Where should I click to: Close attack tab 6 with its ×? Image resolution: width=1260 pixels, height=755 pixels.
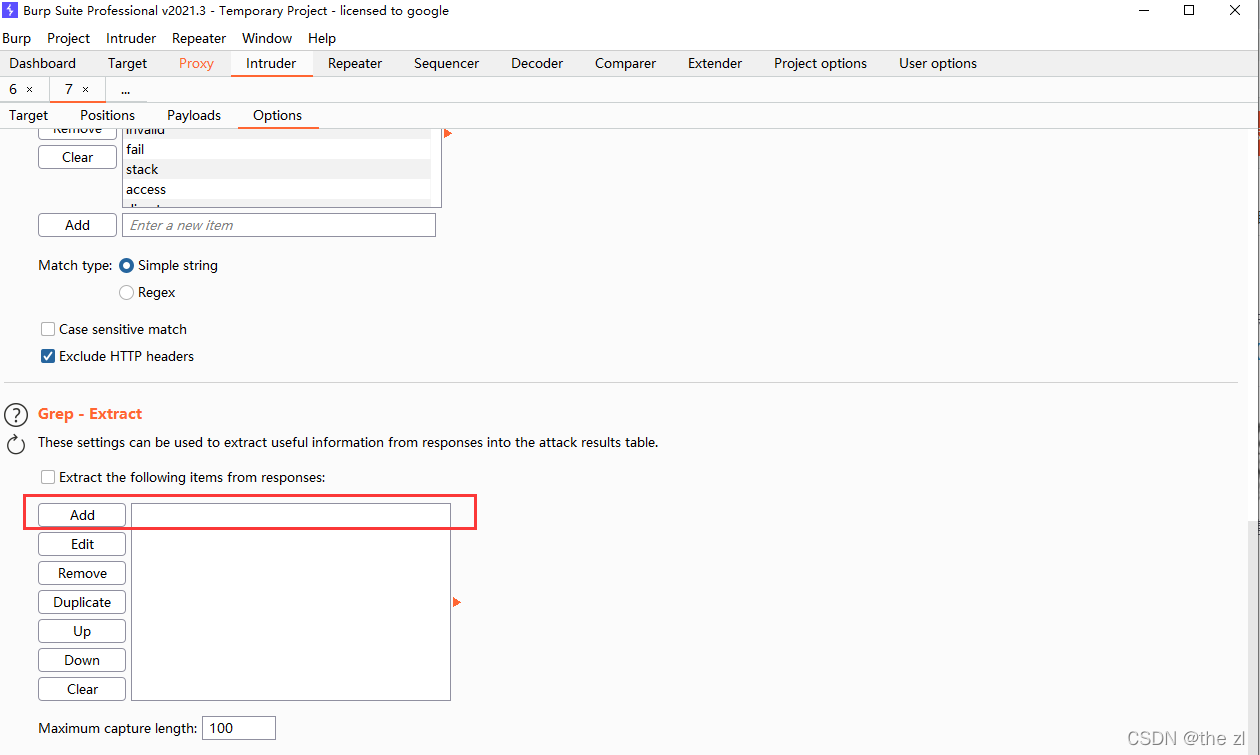29,89
